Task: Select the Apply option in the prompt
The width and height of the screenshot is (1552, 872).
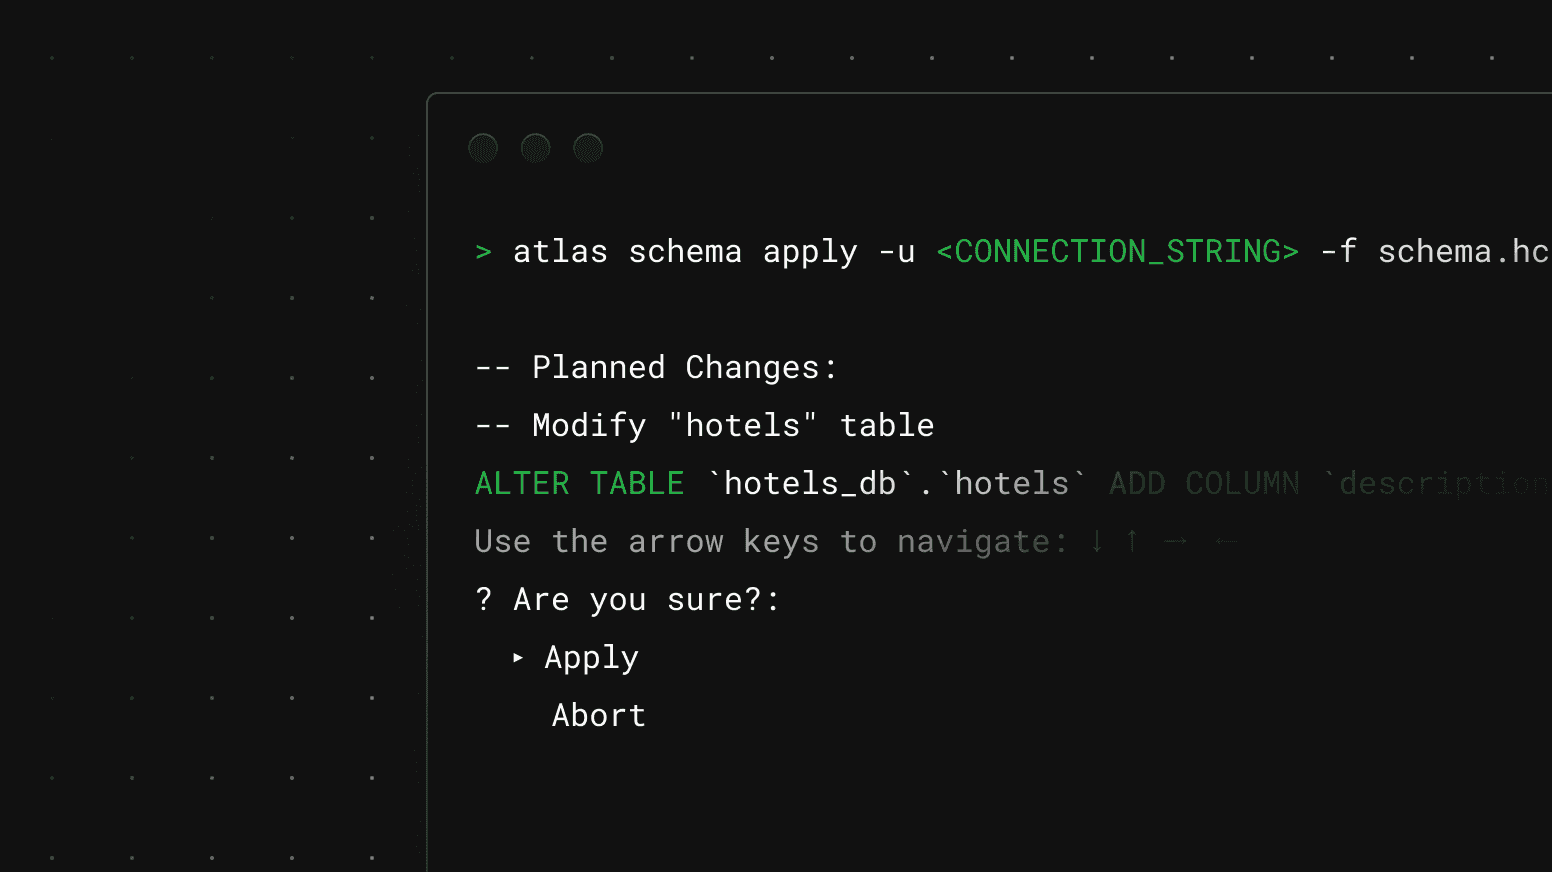Action: point(590,657)
